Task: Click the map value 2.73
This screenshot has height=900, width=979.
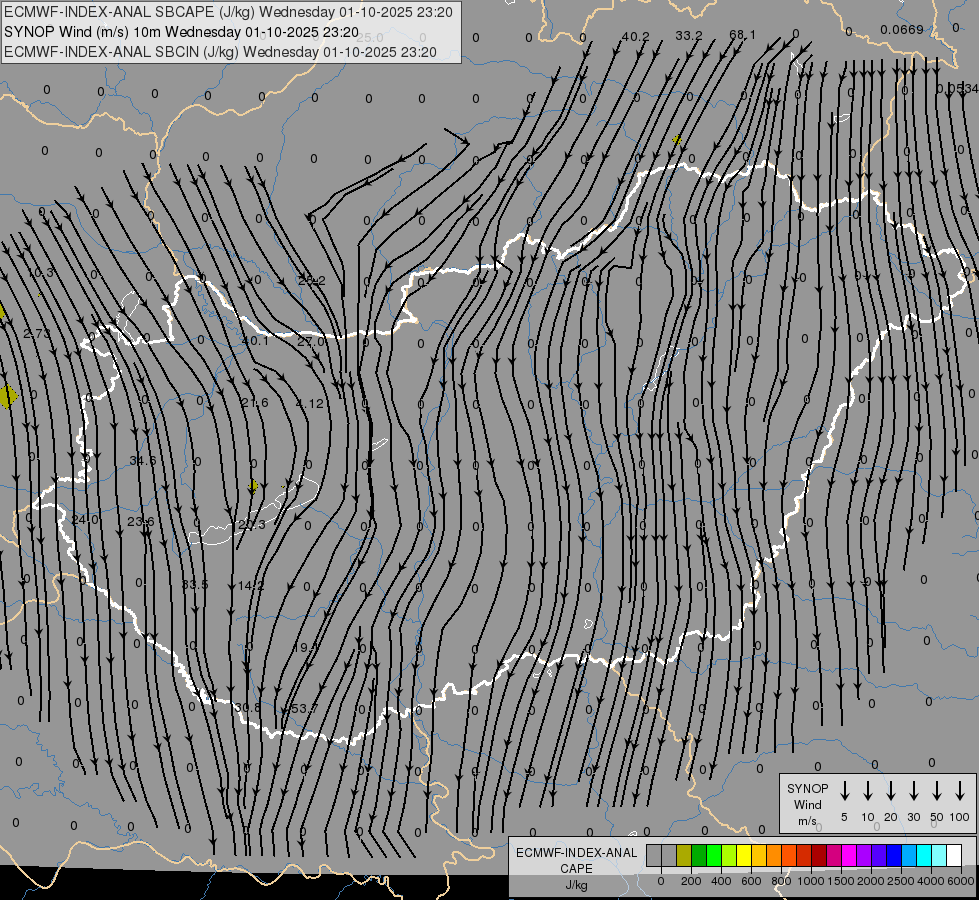Action: click(x=37, y=334)
